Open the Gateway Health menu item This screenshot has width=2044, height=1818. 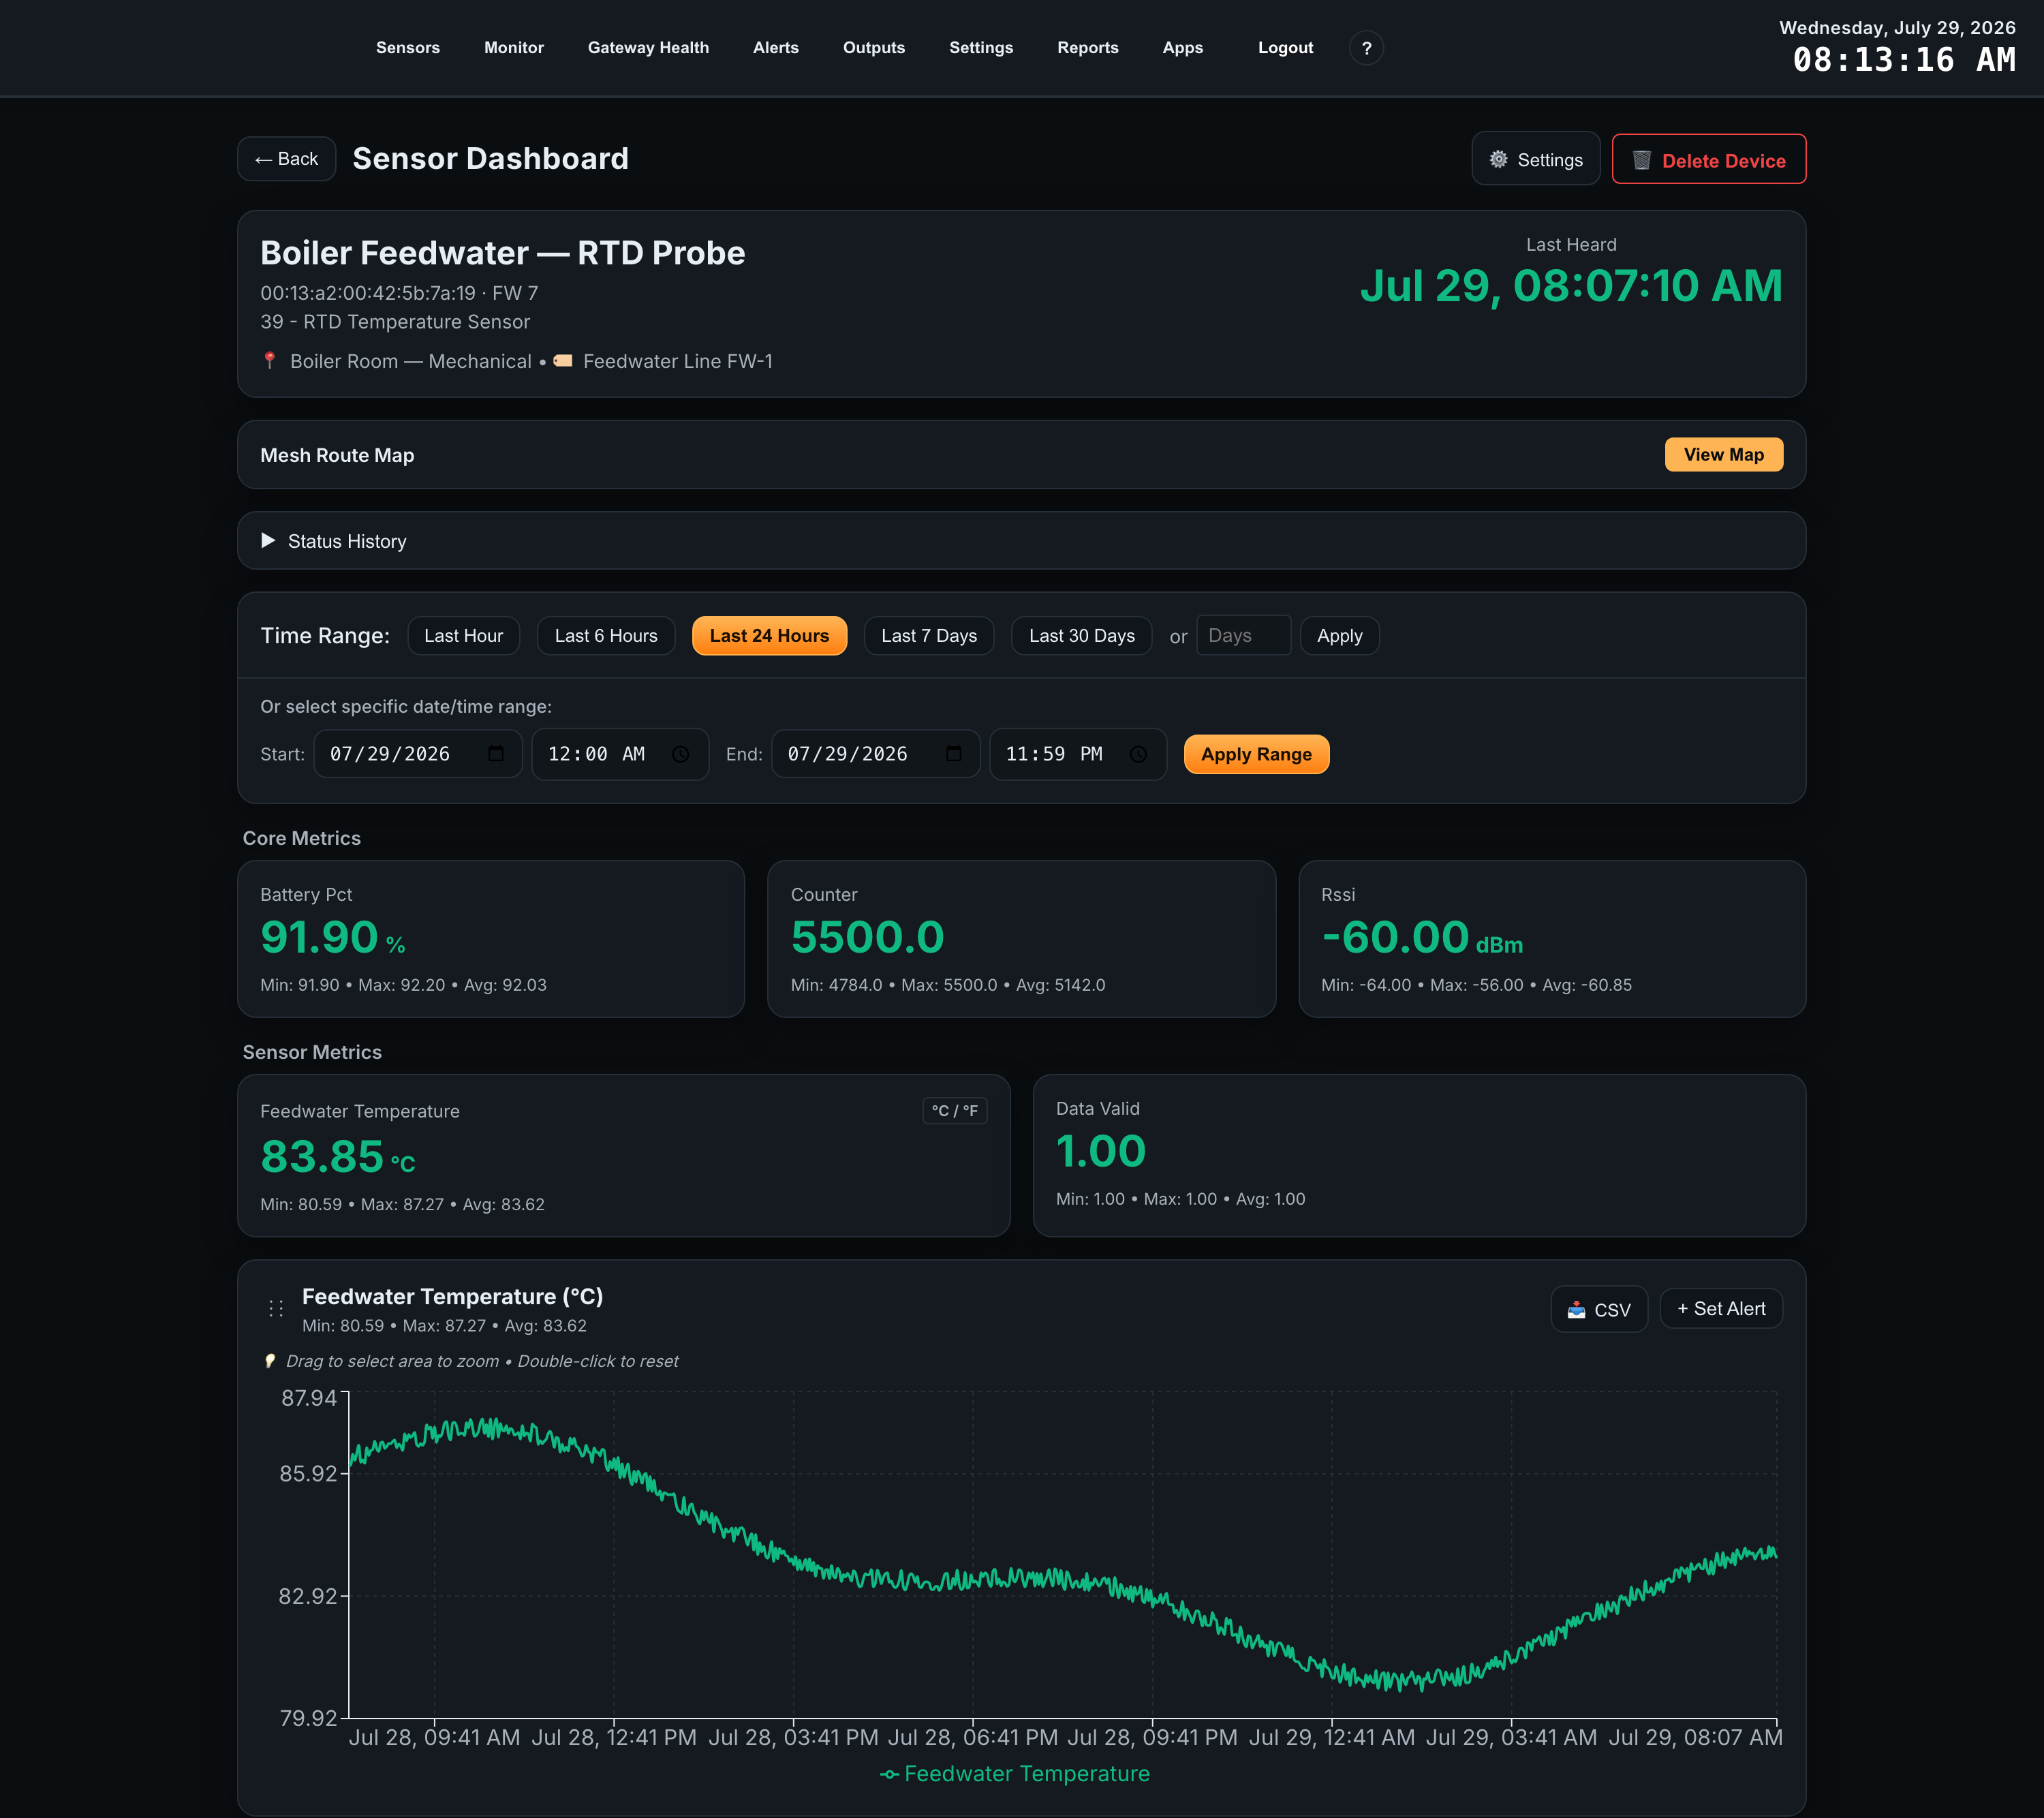point(648,48)
